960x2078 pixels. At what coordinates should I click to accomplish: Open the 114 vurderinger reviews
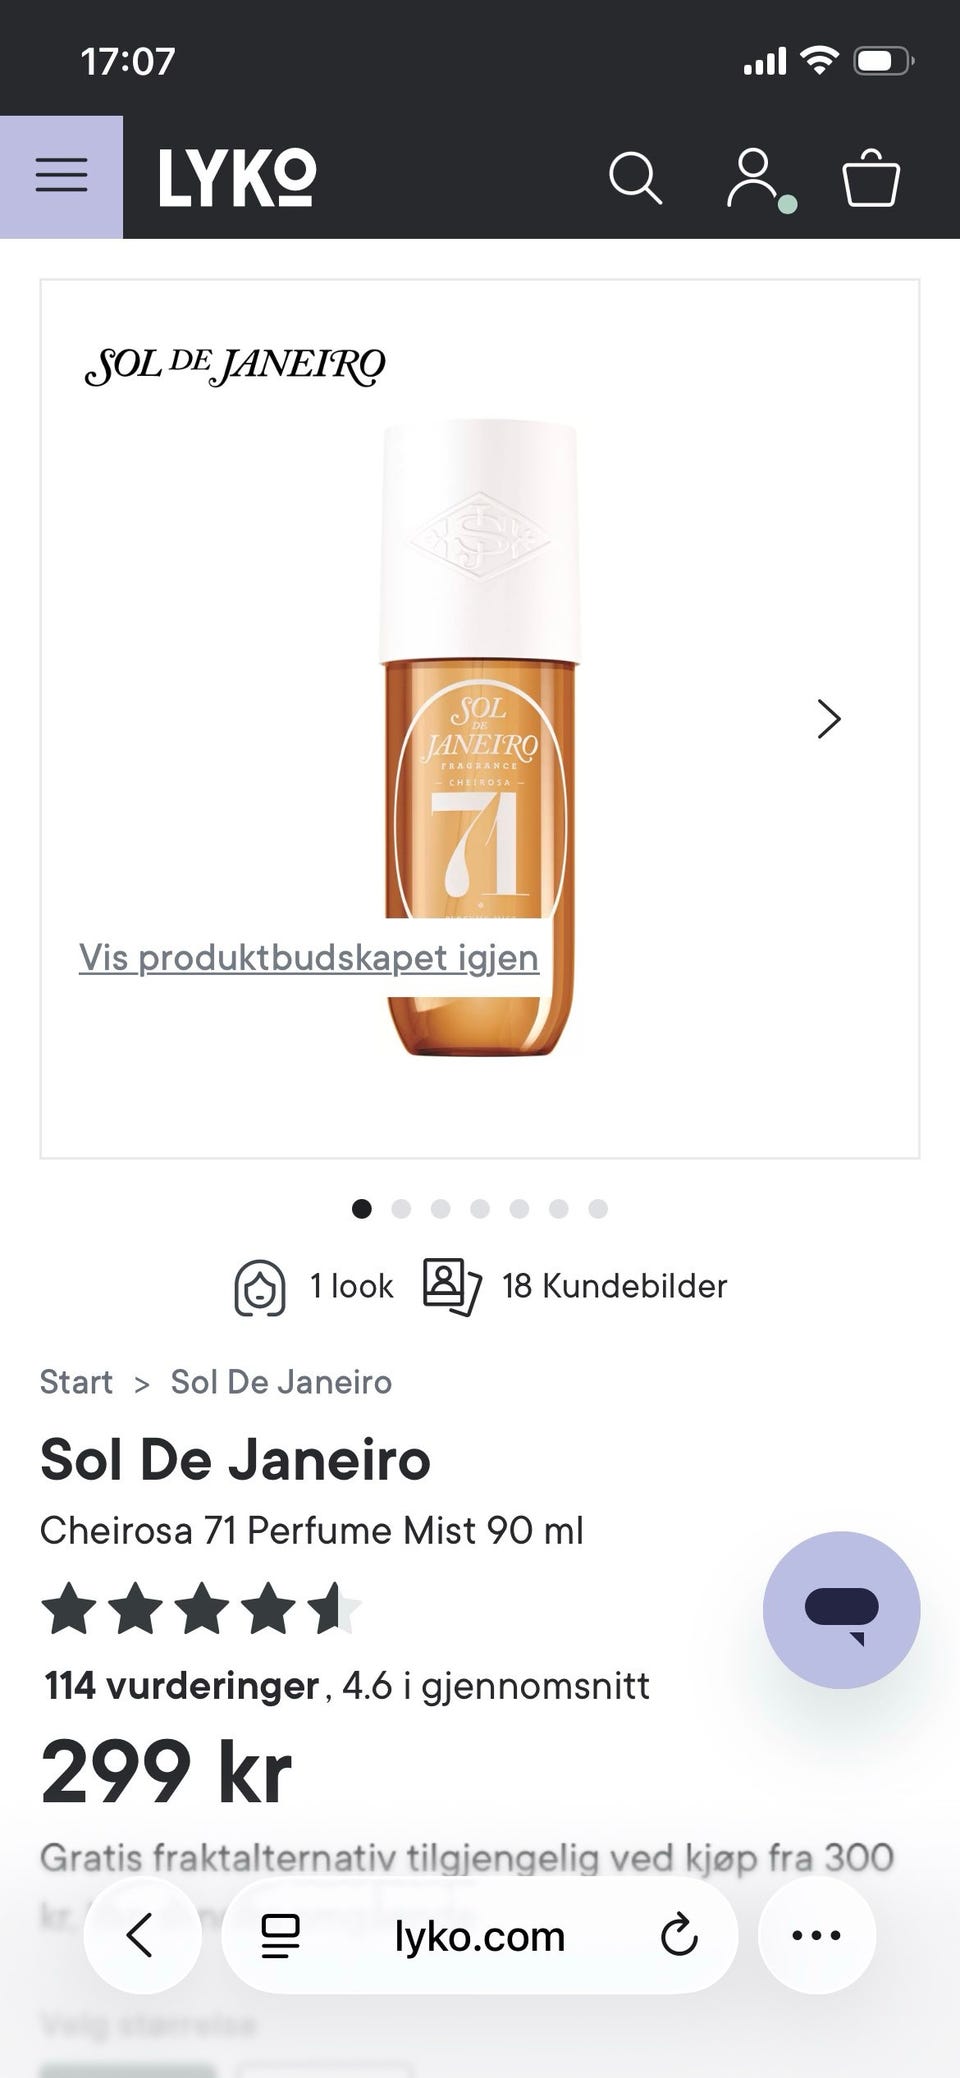tap(182, 1686)
